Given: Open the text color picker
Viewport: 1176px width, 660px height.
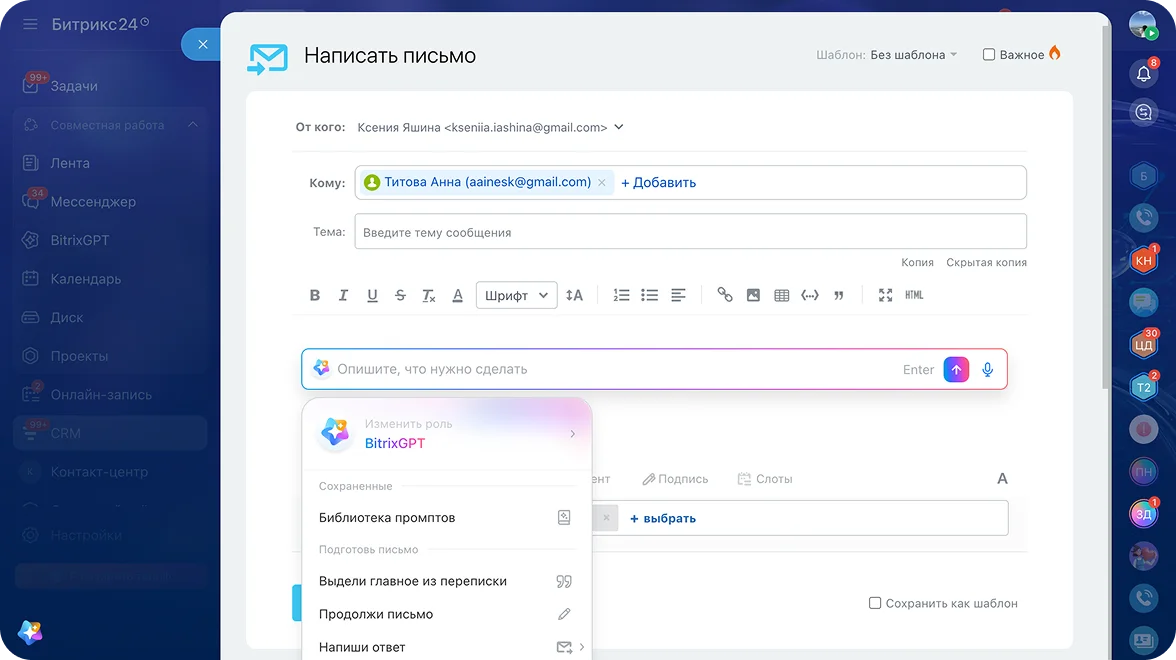Looking at the screenshot, I should 458,296.
